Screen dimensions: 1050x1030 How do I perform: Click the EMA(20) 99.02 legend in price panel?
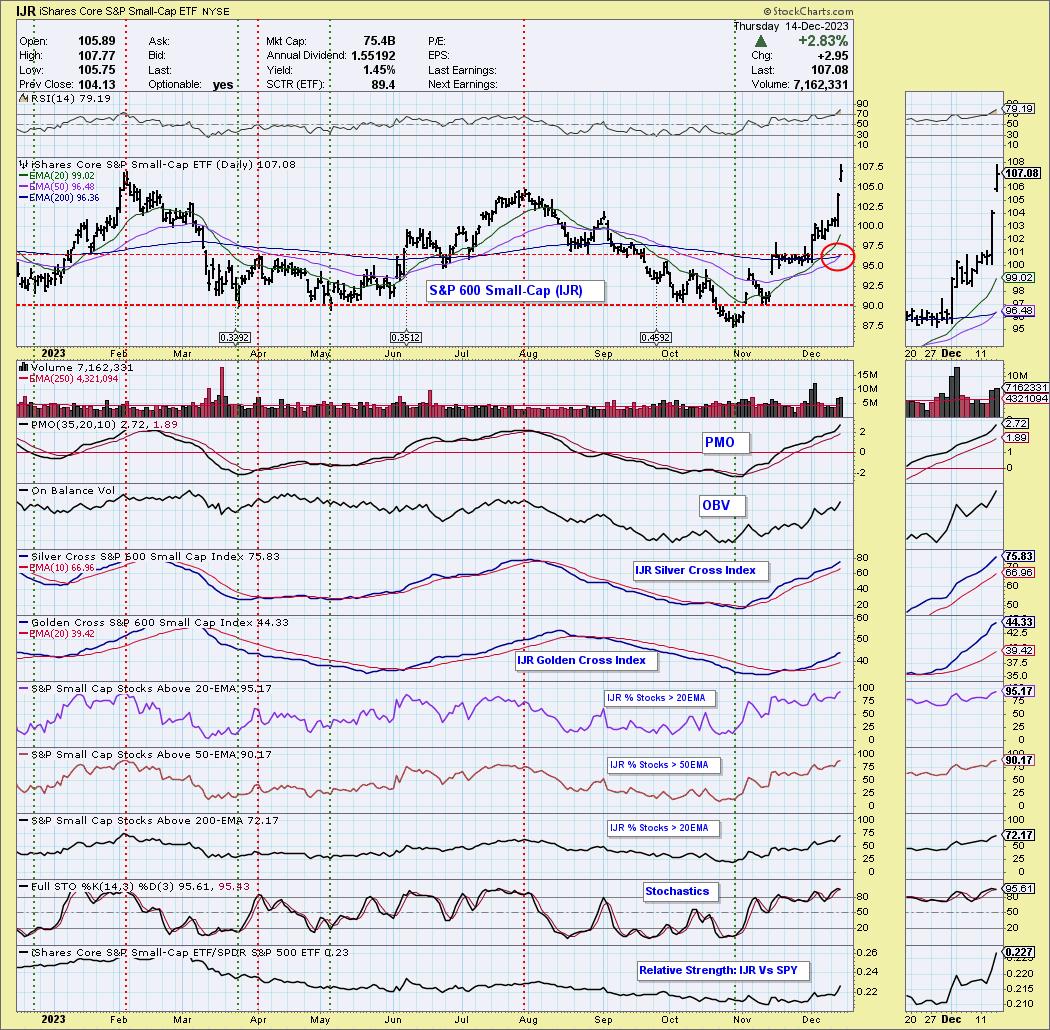tap(62, 175)
